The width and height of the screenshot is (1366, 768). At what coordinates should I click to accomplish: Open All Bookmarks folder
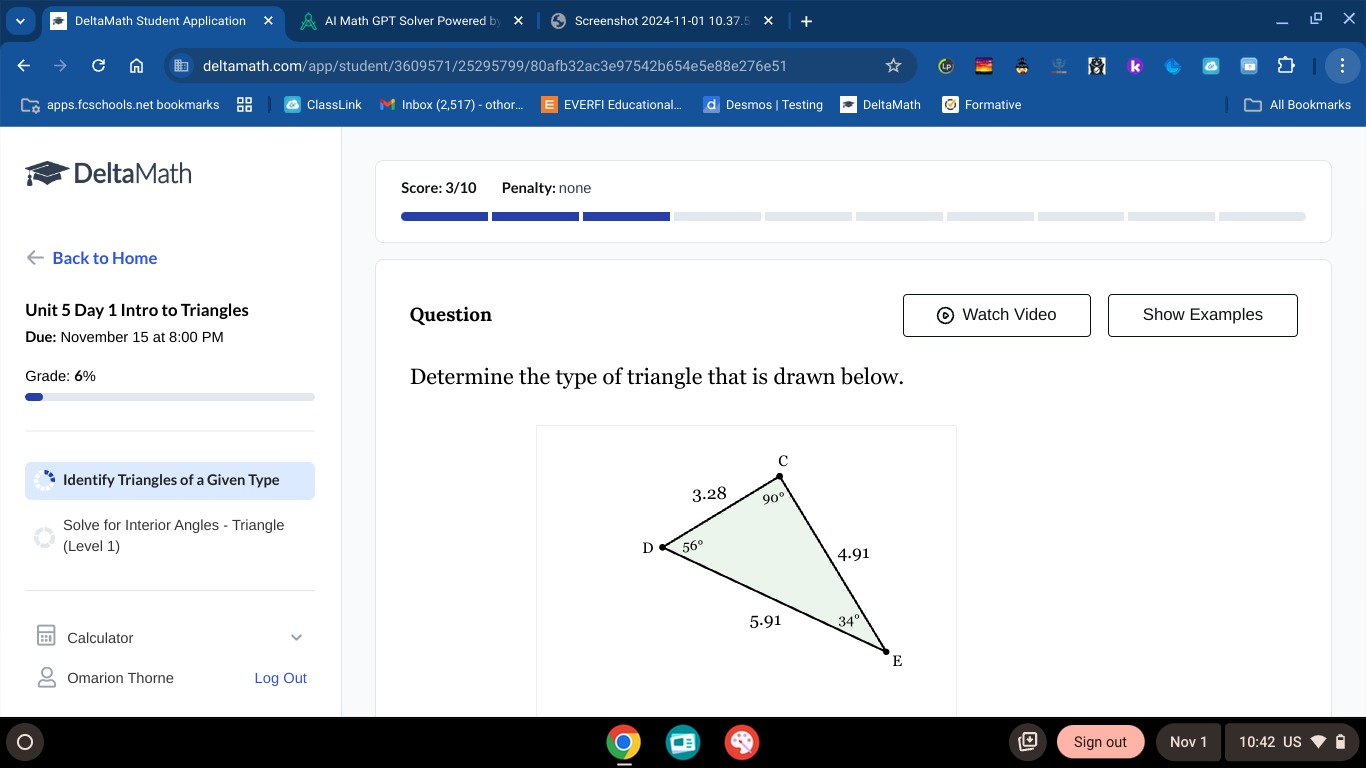coord(1297,104)
